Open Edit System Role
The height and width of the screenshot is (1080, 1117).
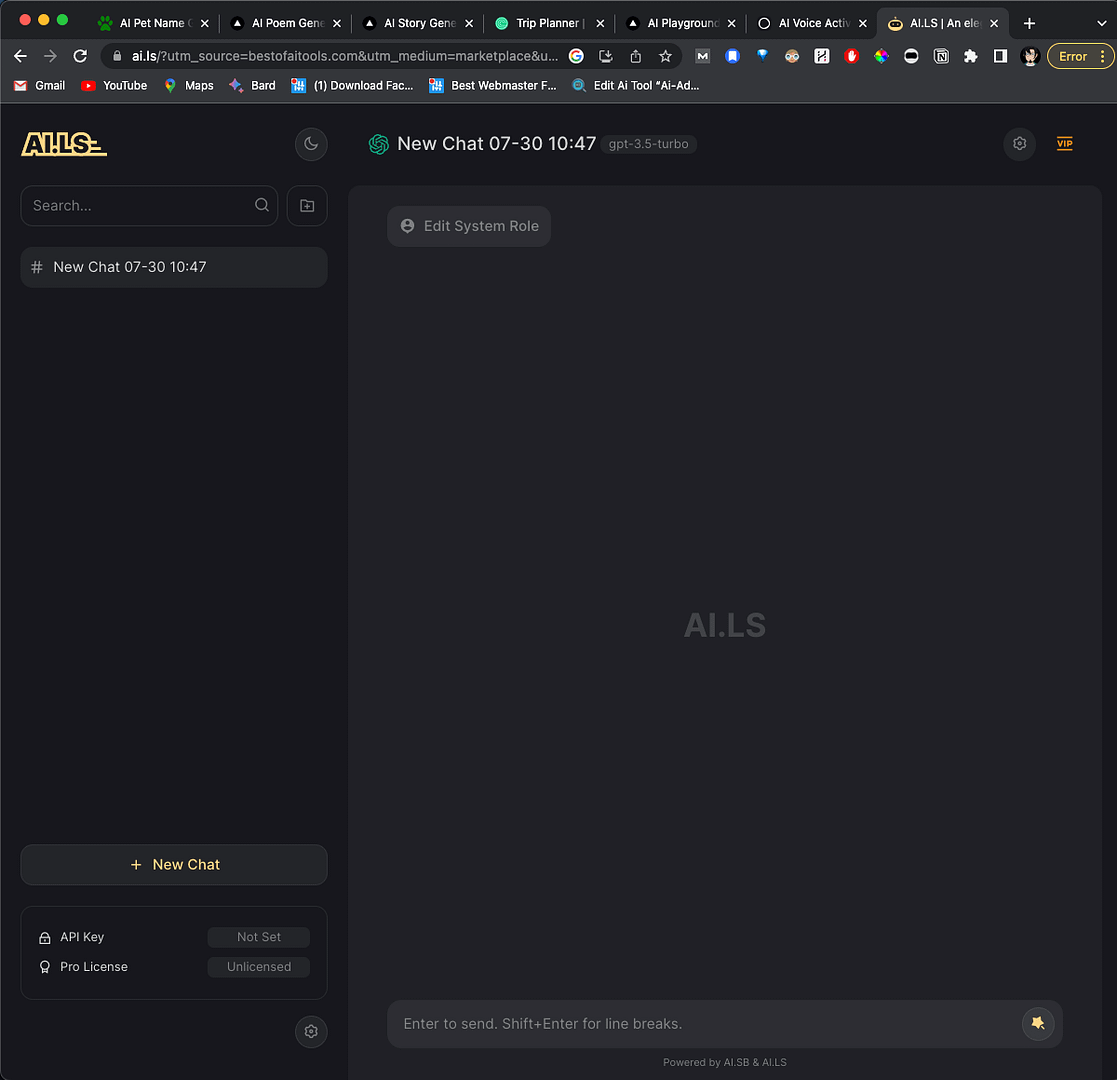[468, 226]
